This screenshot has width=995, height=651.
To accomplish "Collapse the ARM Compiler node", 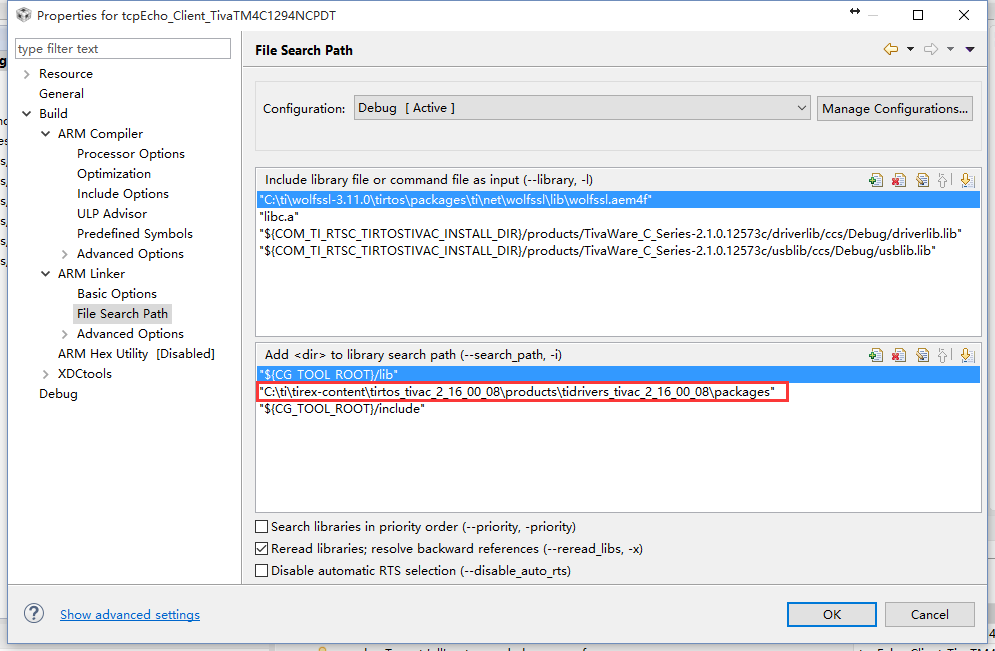I will (46, 134).
